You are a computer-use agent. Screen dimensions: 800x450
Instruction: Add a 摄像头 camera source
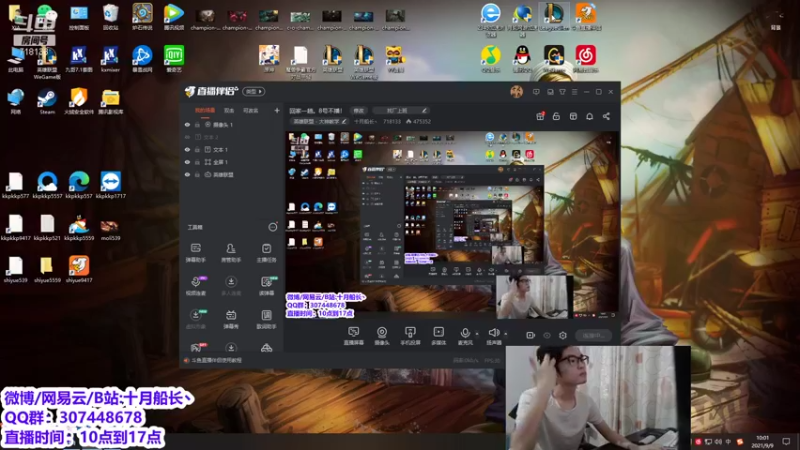[382, 336]
